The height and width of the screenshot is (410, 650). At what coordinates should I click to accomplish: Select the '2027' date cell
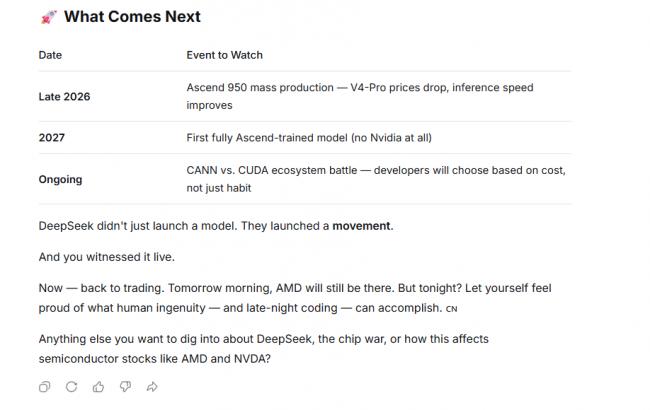[x=51, y=137]
